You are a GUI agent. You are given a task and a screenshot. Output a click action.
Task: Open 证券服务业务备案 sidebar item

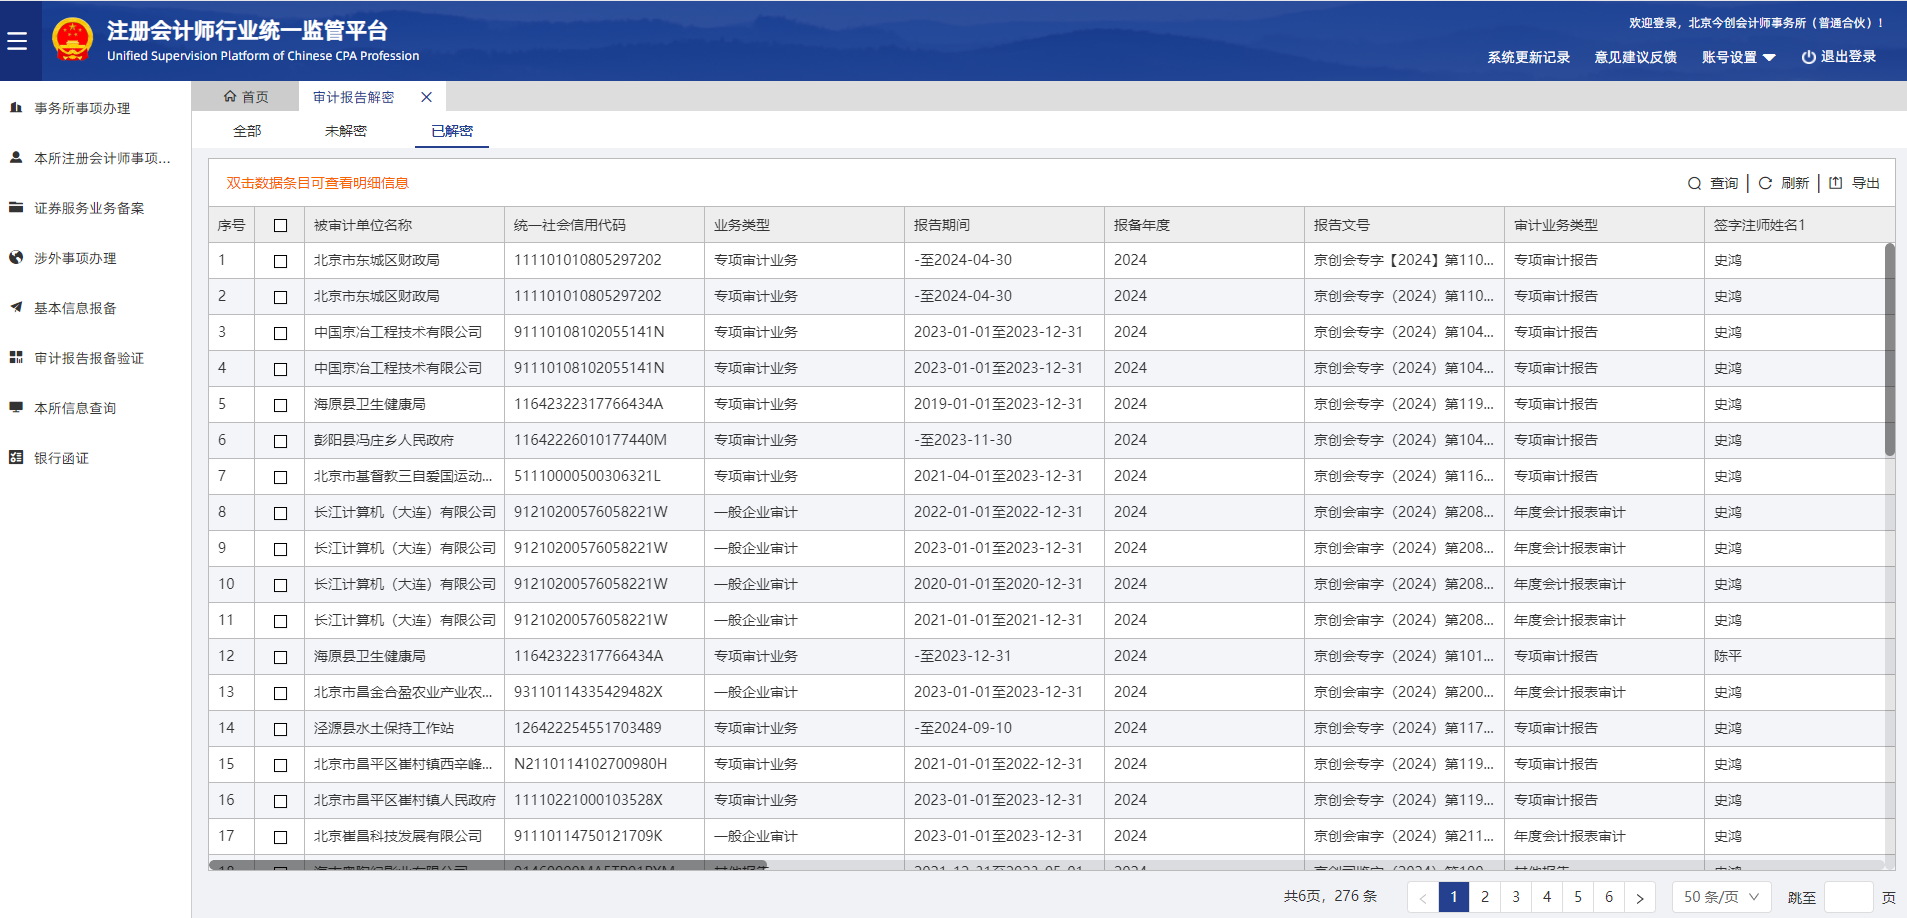point(89,208)
